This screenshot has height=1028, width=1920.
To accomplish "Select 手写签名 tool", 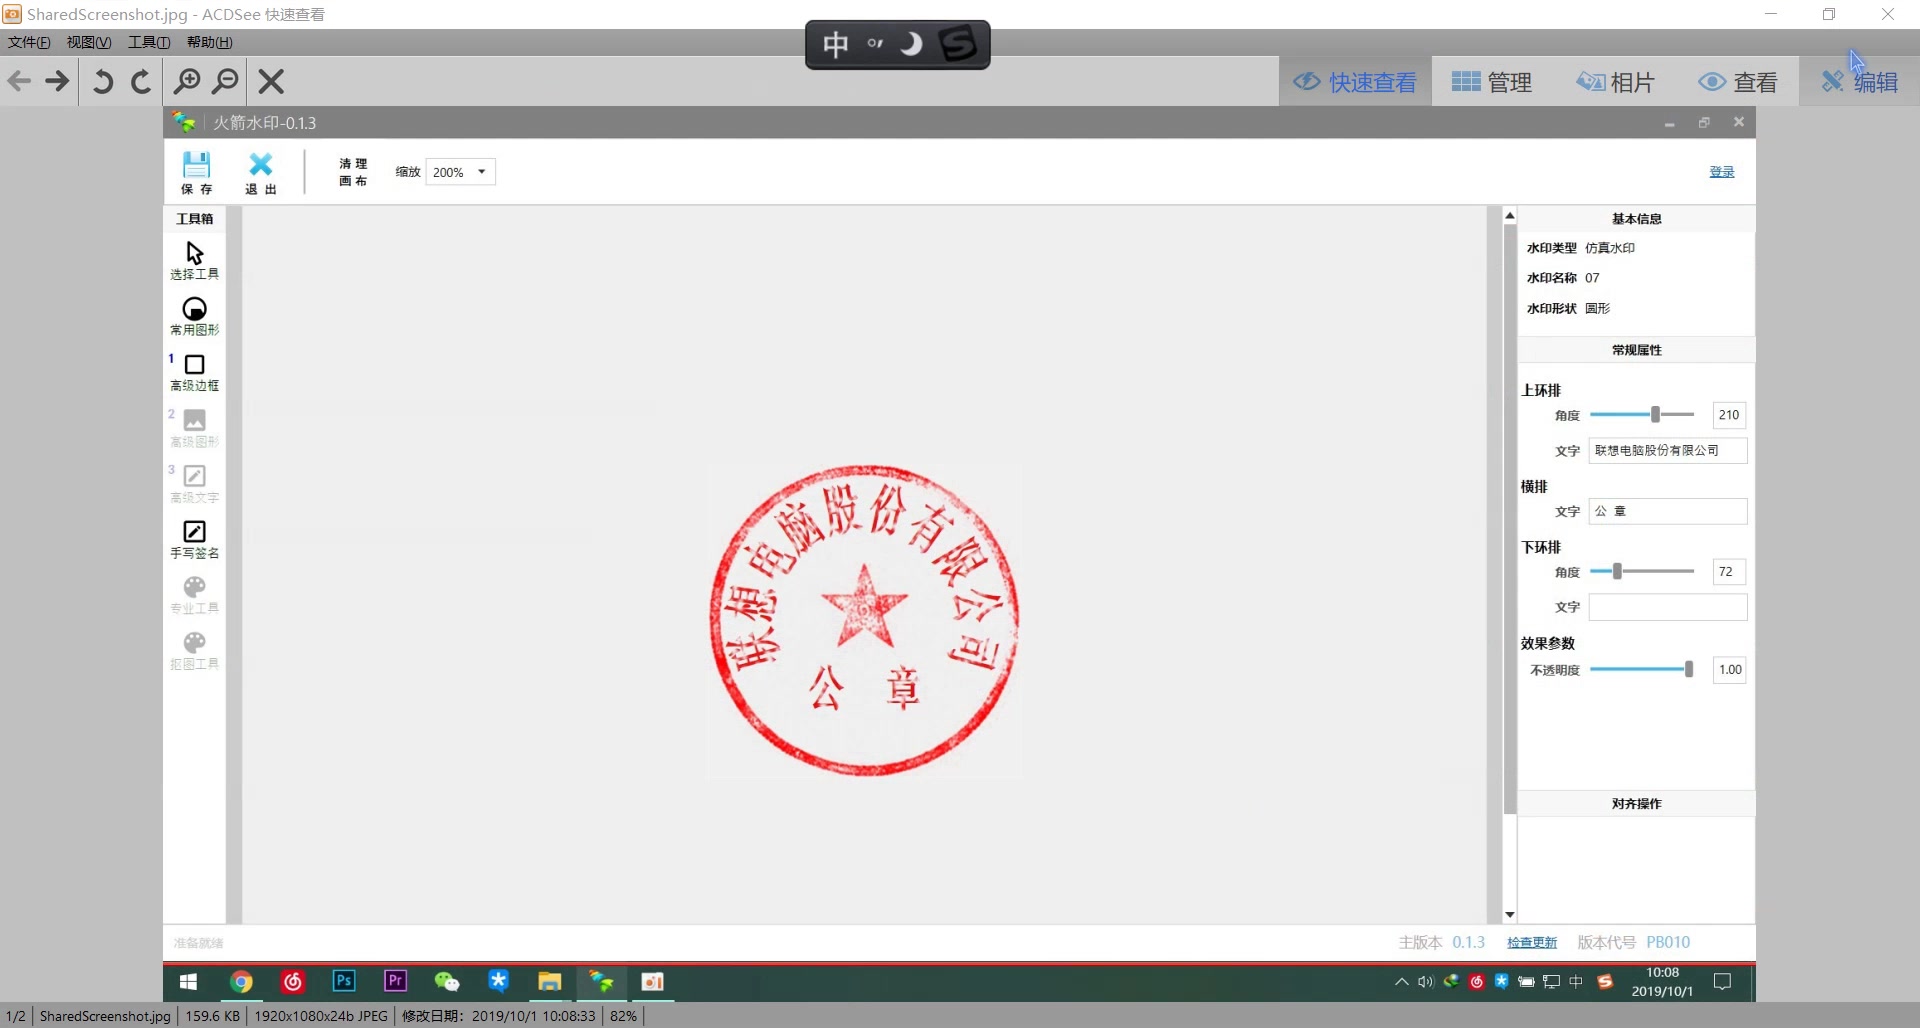I will pos(195,539).
